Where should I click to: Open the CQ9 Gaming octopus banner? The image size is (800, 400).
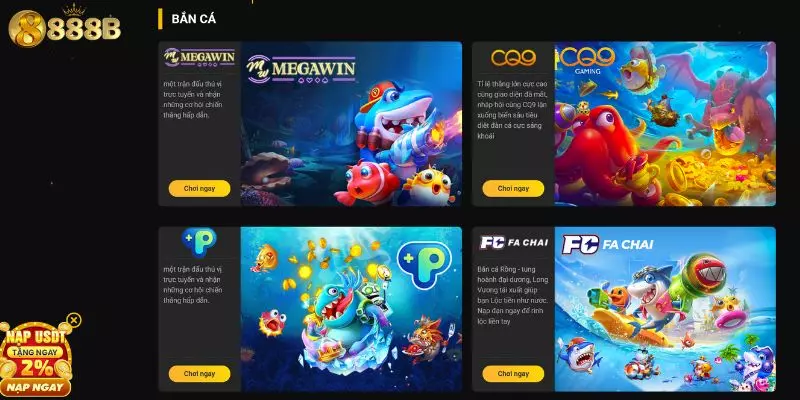click(665, 124)
